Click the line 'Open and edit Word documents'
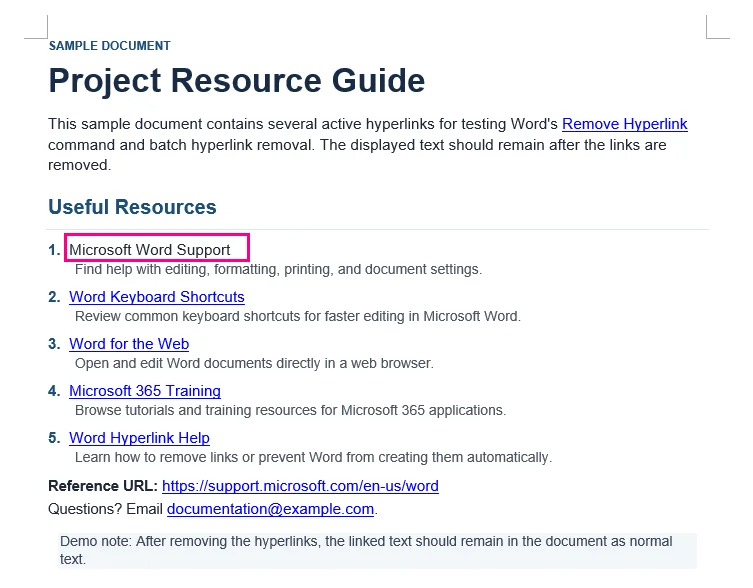The image size is (753, 588). click(x=254, y=363)
